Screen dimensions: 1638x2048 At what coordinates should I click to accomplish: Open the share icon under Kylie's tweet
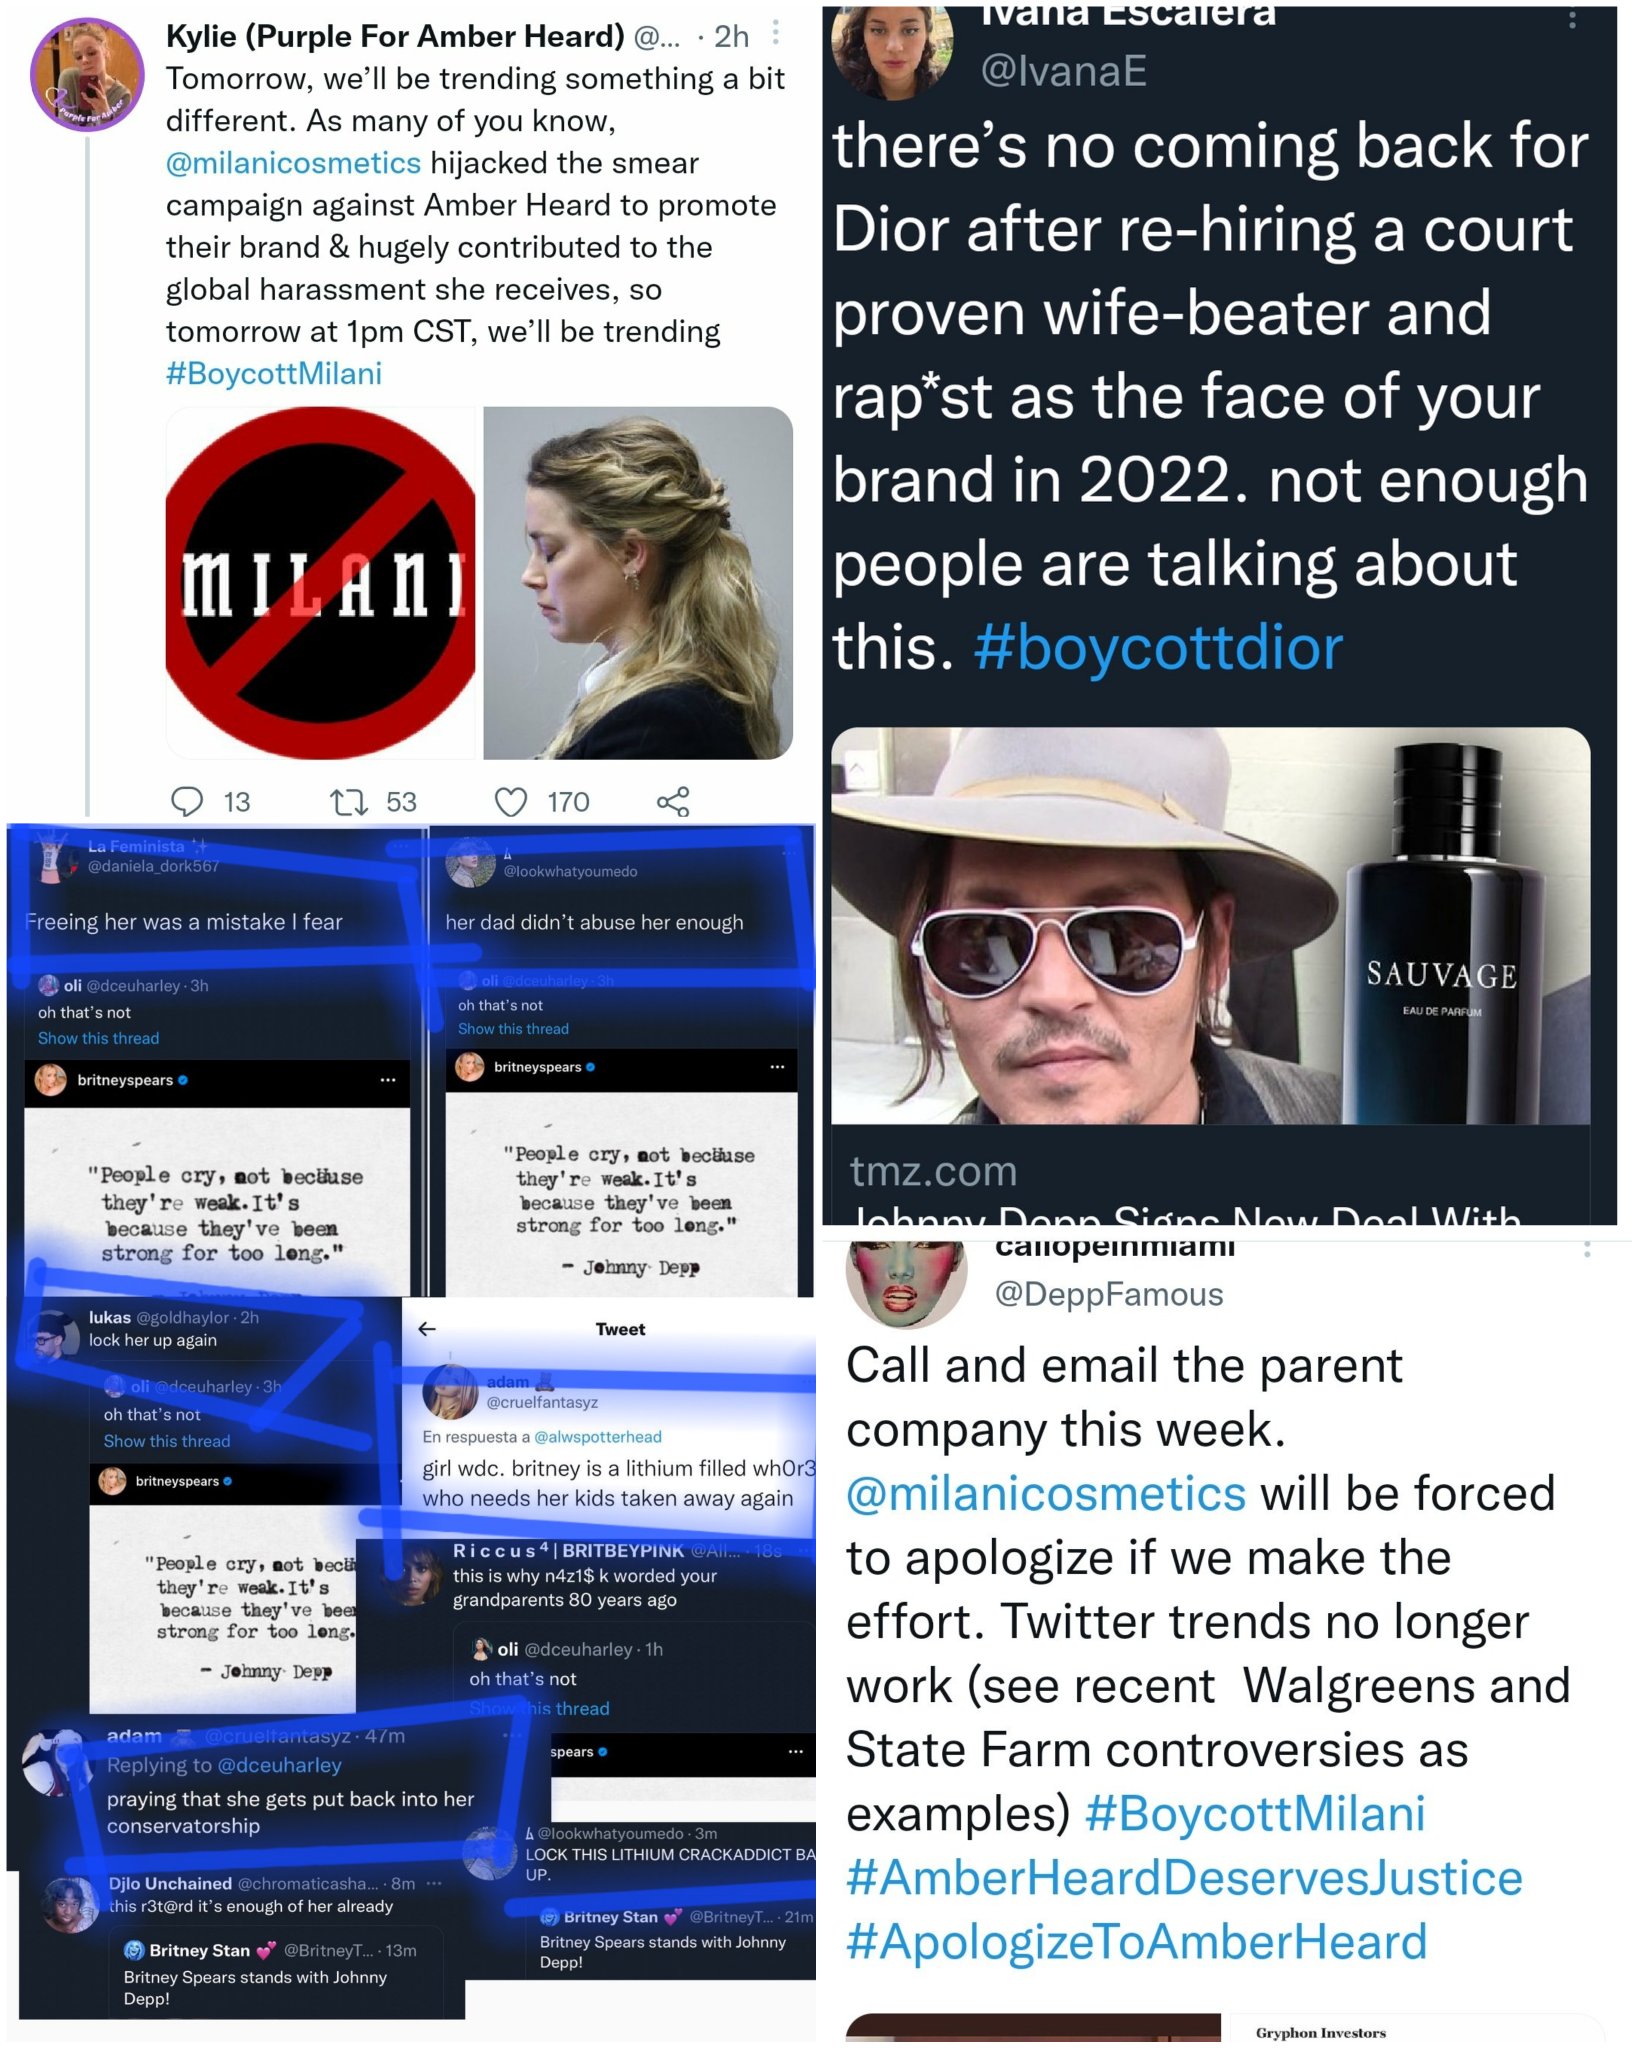(673, 801)
